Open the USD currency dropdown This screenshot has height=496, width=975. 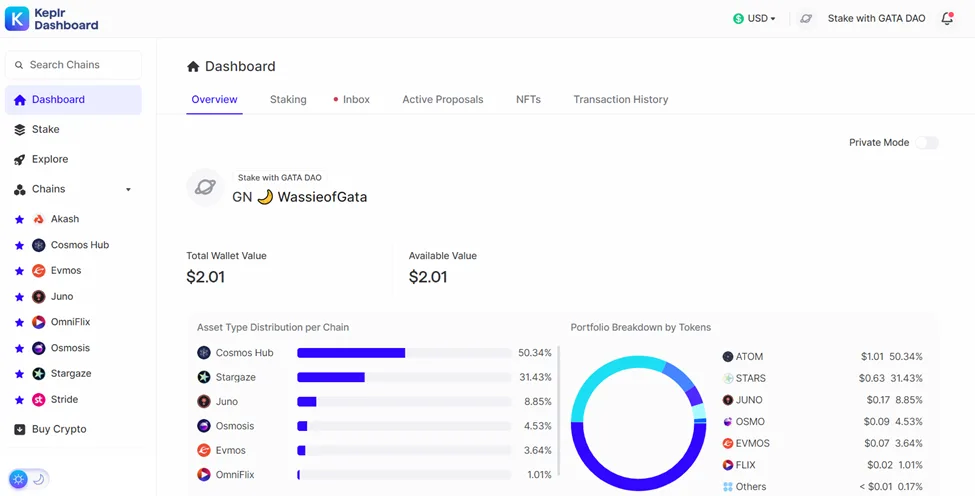click(754, 19)
